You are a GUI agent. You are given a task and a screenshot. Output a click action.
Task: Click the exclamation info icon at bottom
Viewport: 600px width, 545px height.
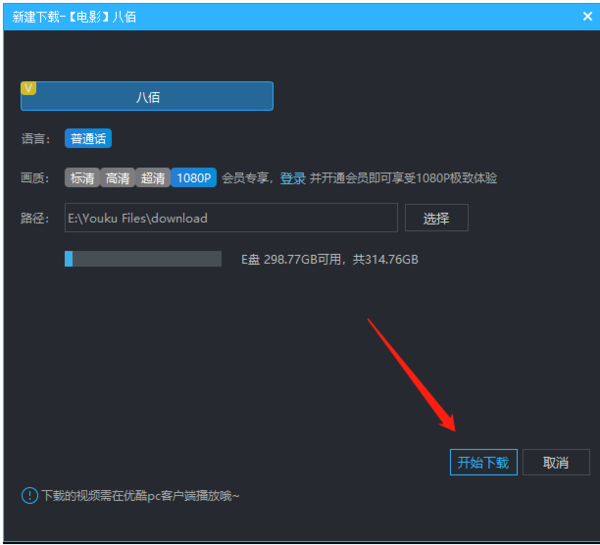29,496
